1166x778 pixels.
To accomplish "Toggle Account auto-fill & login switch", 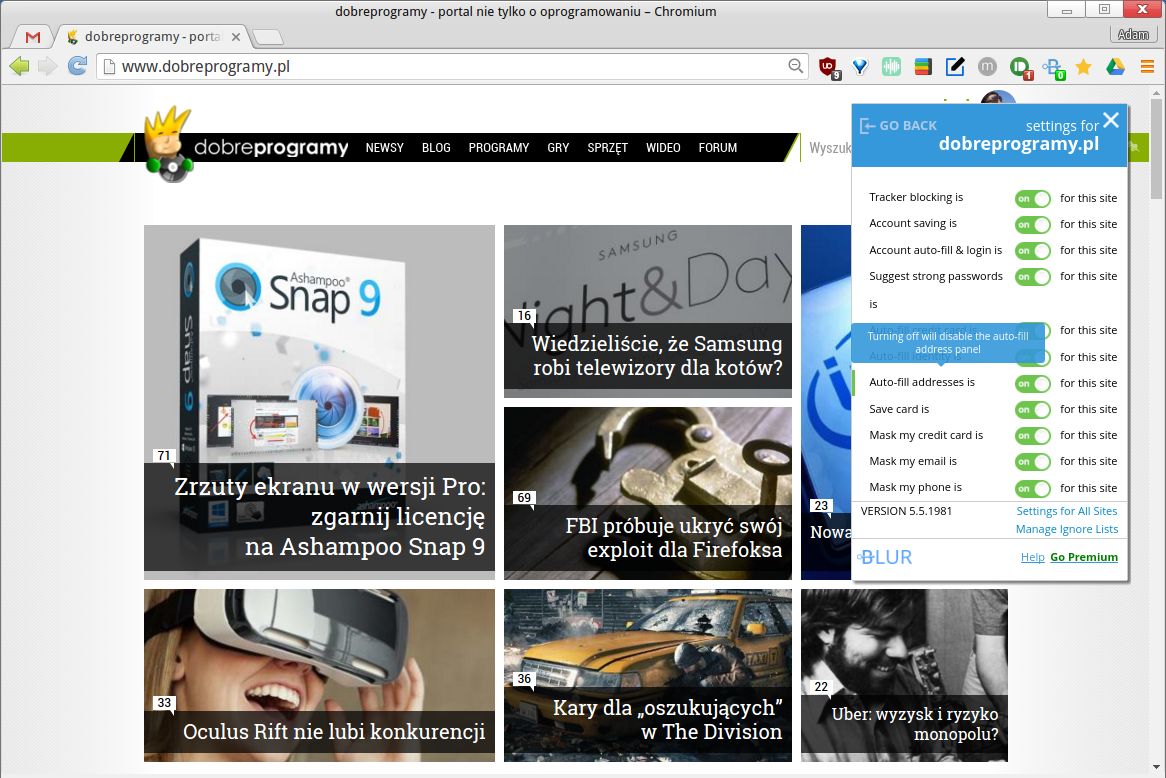I will point(1033,251).
